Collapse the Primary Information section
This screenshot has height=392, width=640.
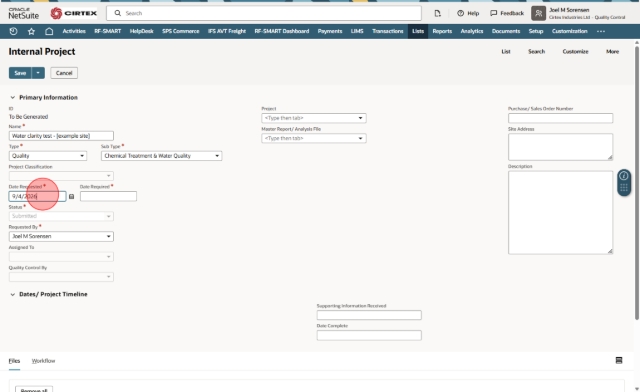pyautogui.click(x=12, y=98)
